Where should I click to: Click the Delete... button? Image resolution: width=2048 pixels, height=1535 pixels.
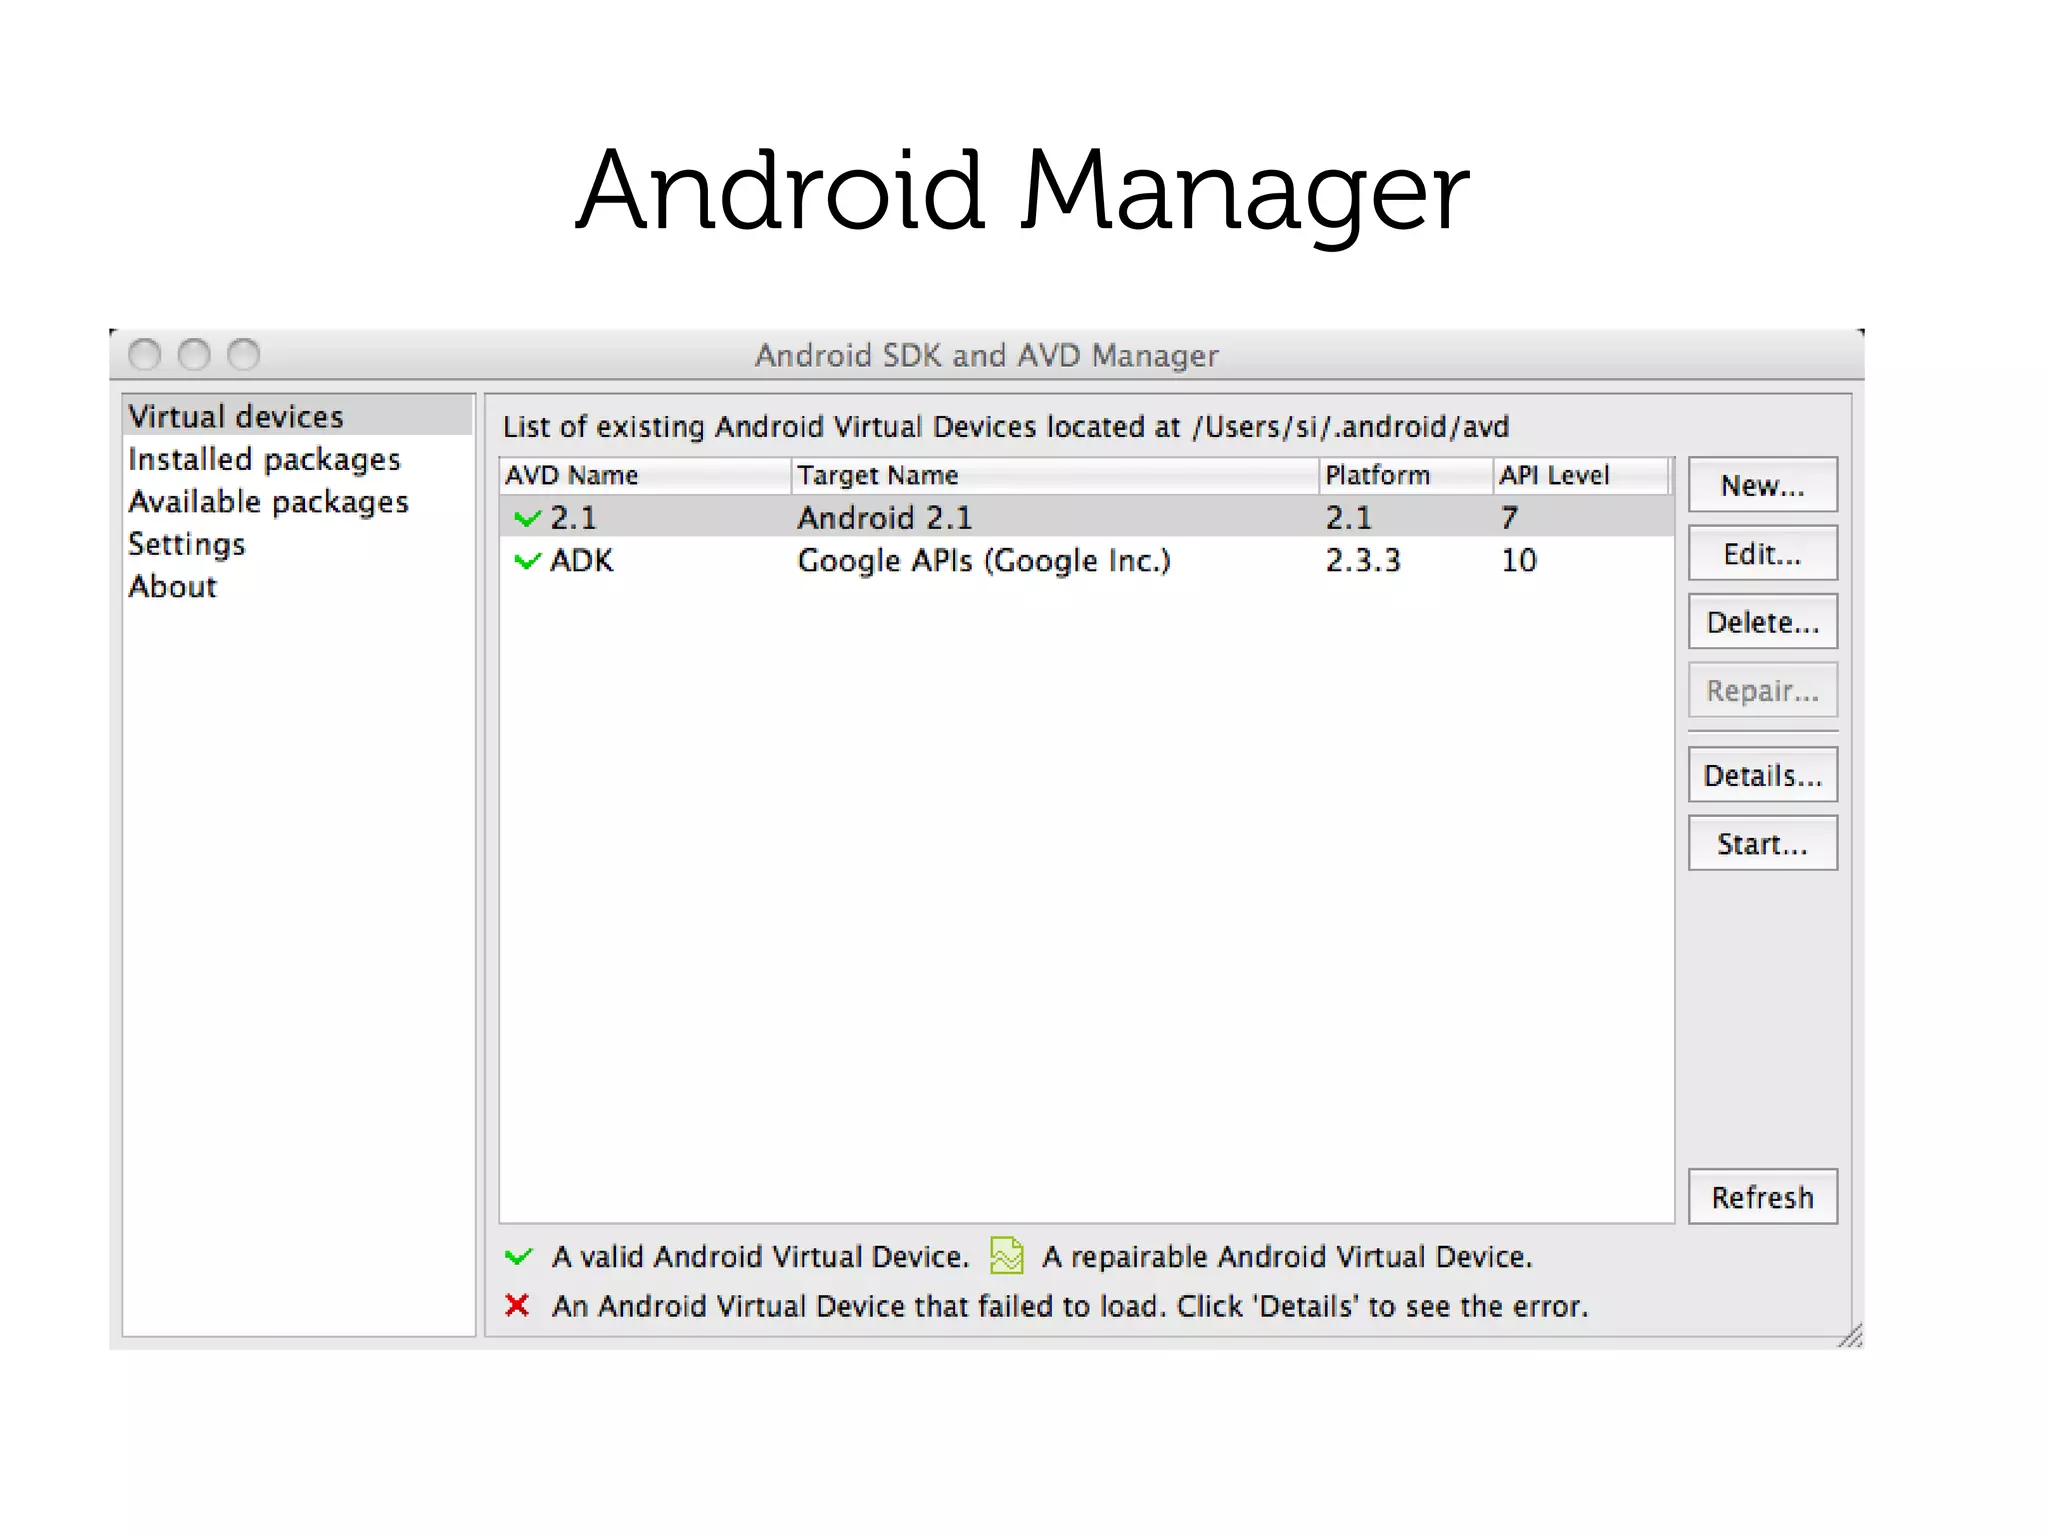pos(1763,622)
